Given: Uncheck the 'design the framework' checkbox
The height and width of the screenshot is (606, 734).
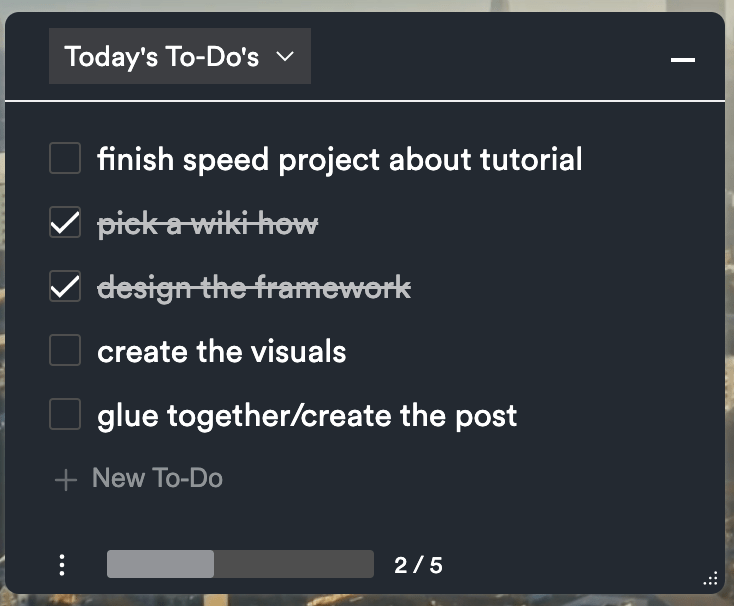Looking at the screenshot, I should coord(65,288).
